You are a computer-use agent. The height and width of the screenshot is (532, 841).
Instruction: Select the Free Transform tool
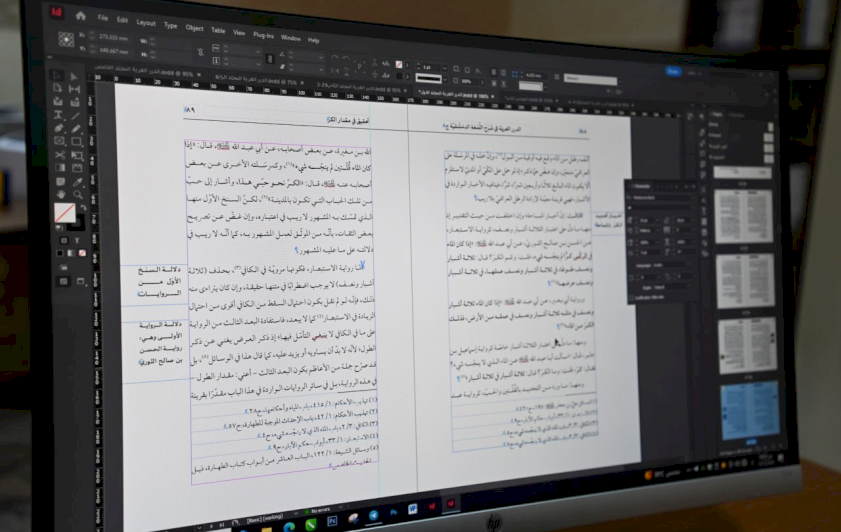77,156
